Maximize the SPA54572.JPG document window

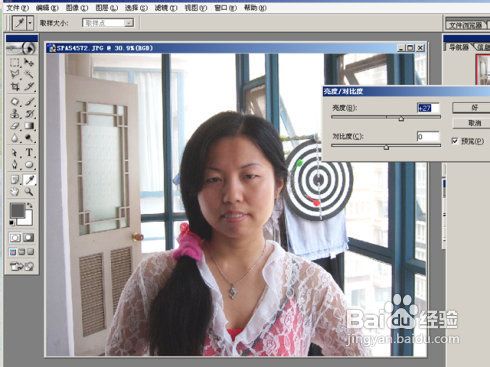[411, 48]
